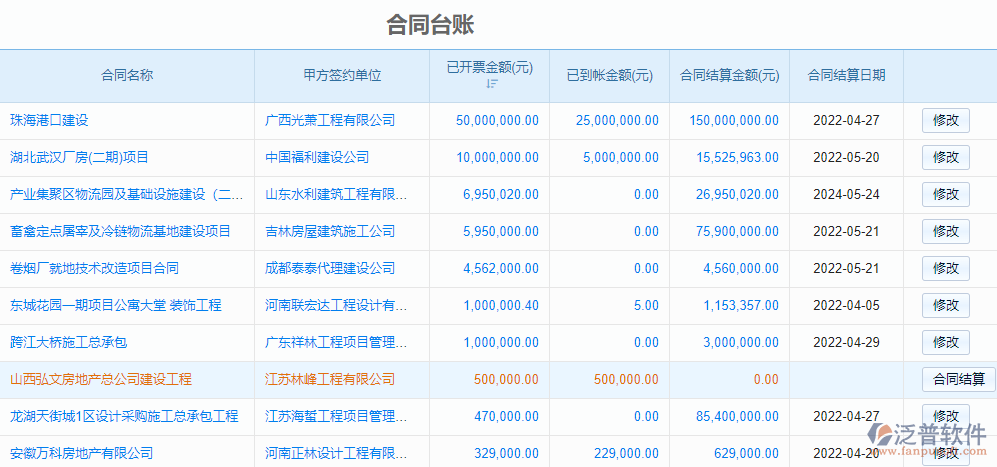Open the 畜禽定点屠宰及冷链物流基地建设项目 contract
997x467 pixels.
pyautogui.click(x=120, y=231)
